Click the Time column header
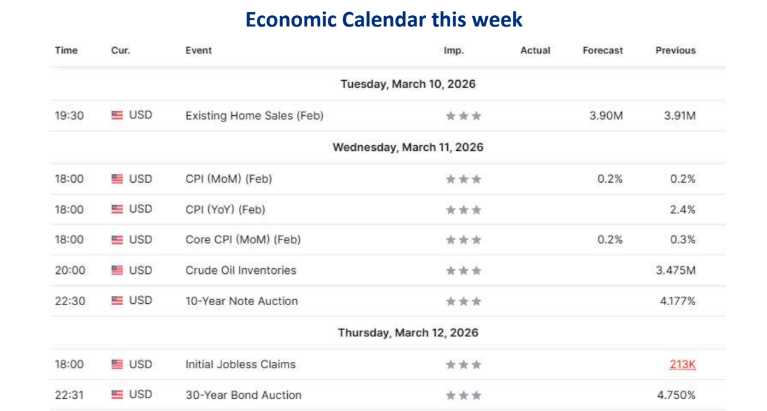Screen dimensions: 767x411 pos(66,50)
